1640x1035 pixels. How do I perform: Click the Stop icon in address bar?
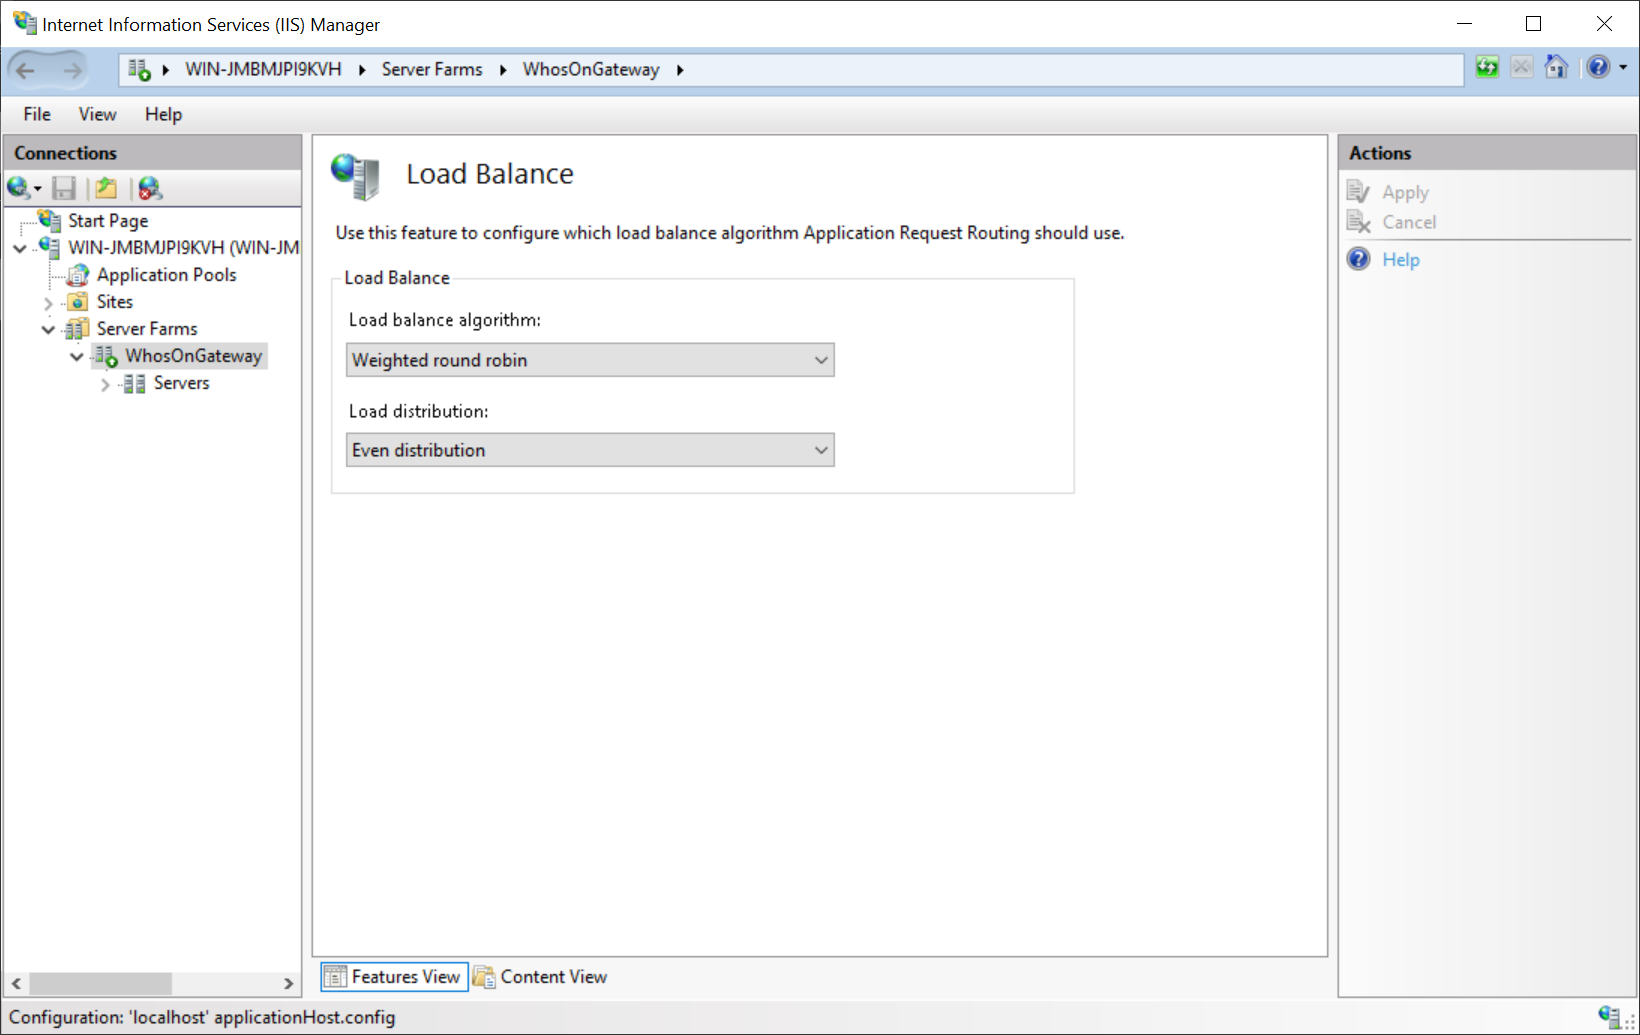point(1522,67)
